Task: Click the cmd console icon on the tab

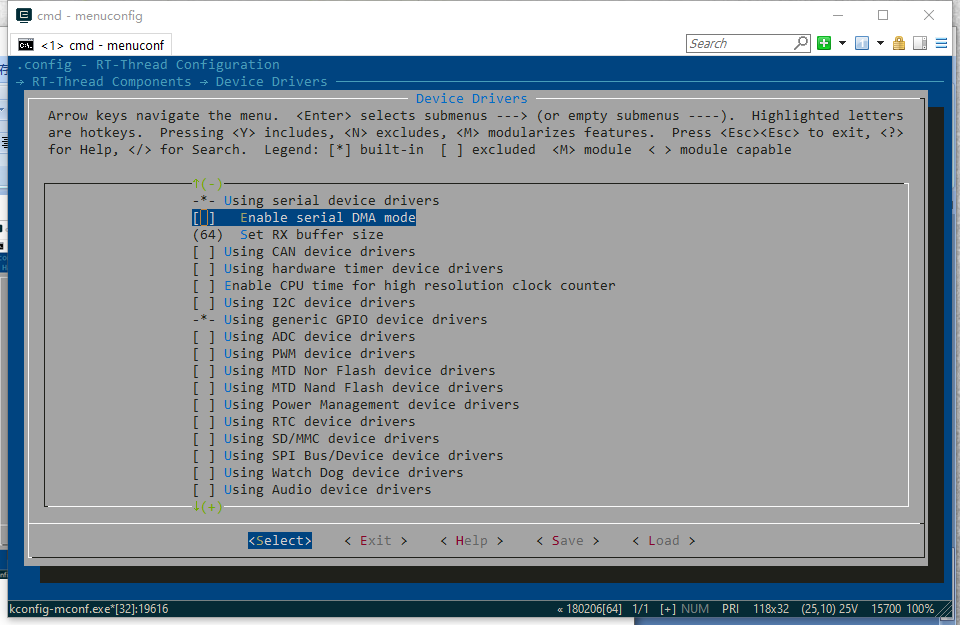Action: 26,45
